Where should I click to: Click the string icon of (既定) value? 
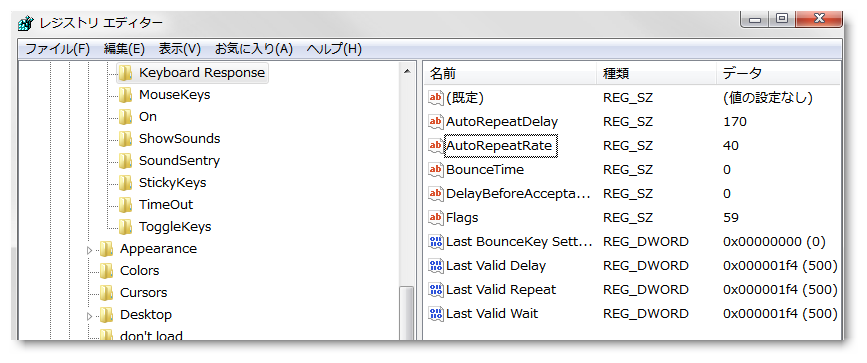436,98
